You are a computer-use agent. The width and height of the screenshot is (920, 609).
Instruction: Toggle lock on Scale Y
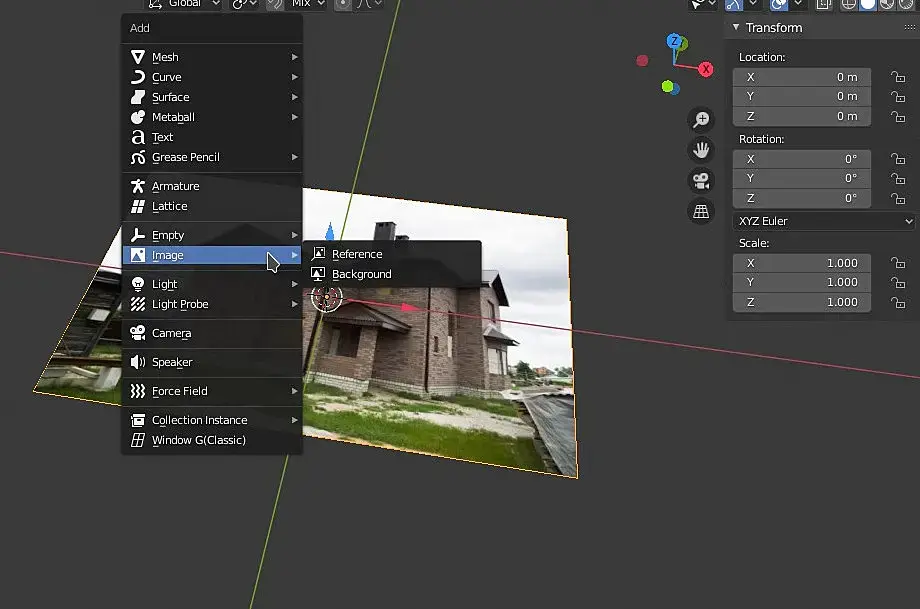(x=897, y=283)
